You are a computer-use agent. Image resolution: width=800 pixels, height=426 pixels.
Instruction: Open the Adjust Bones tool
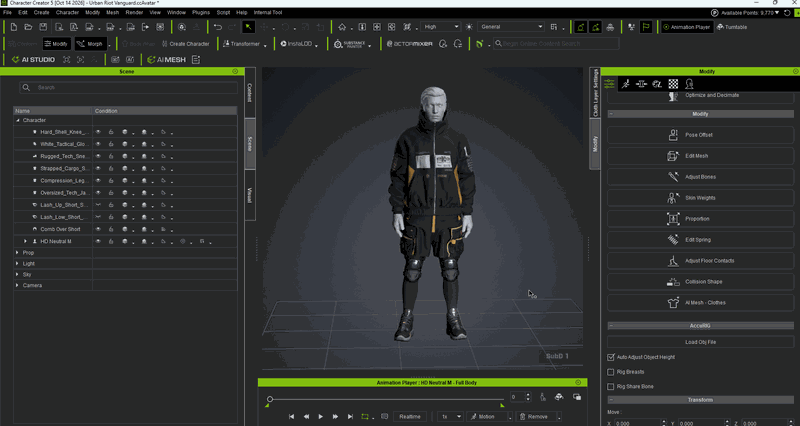click(x=701, y=177)
